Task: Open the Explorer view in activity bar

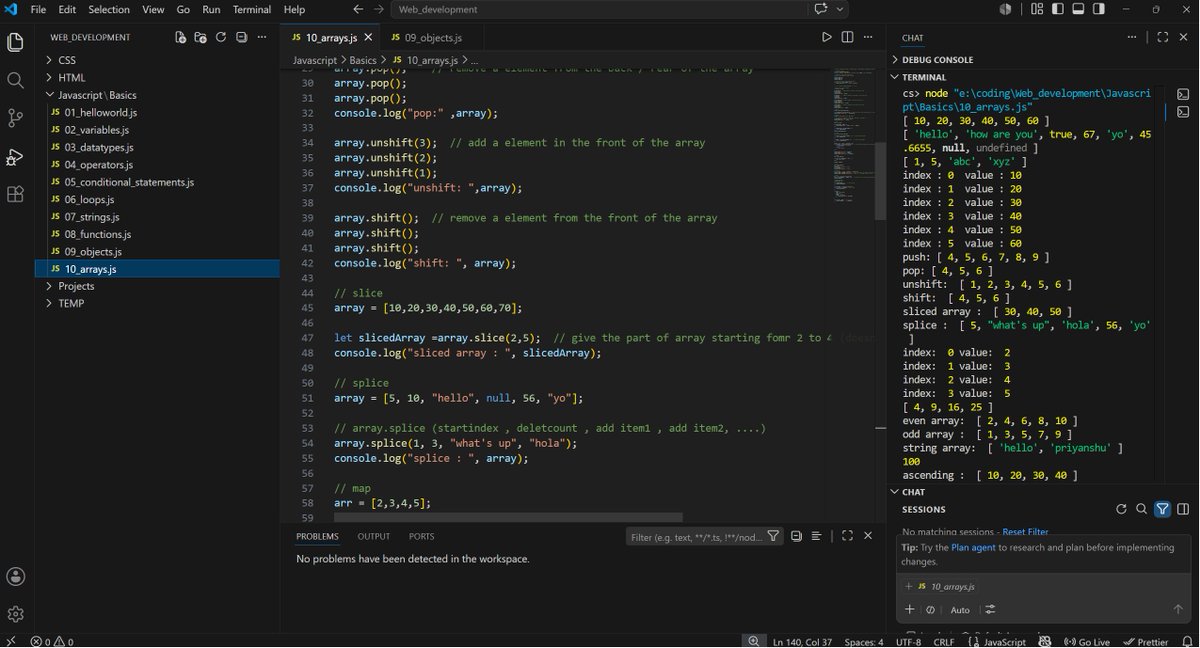Action: tap(15, 43)
